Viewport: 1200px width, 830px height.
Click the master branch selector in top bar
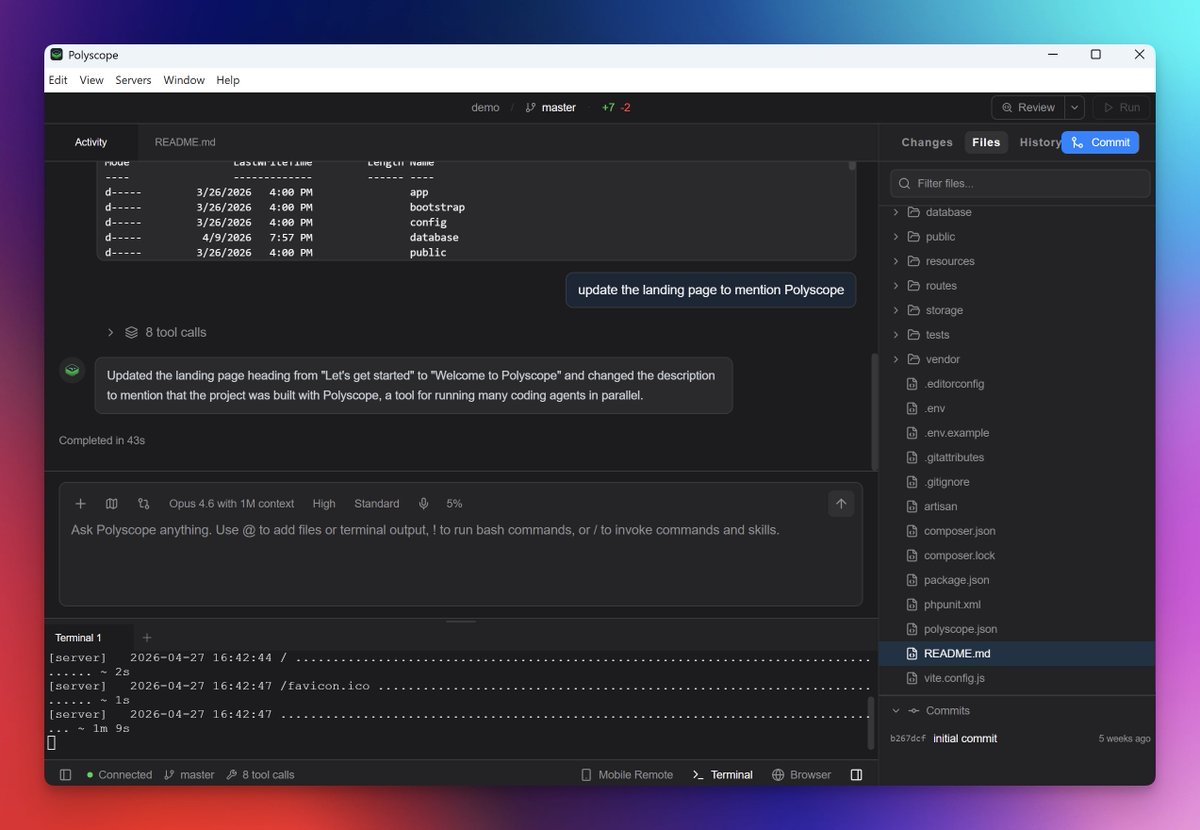click(x=551, y=107)
